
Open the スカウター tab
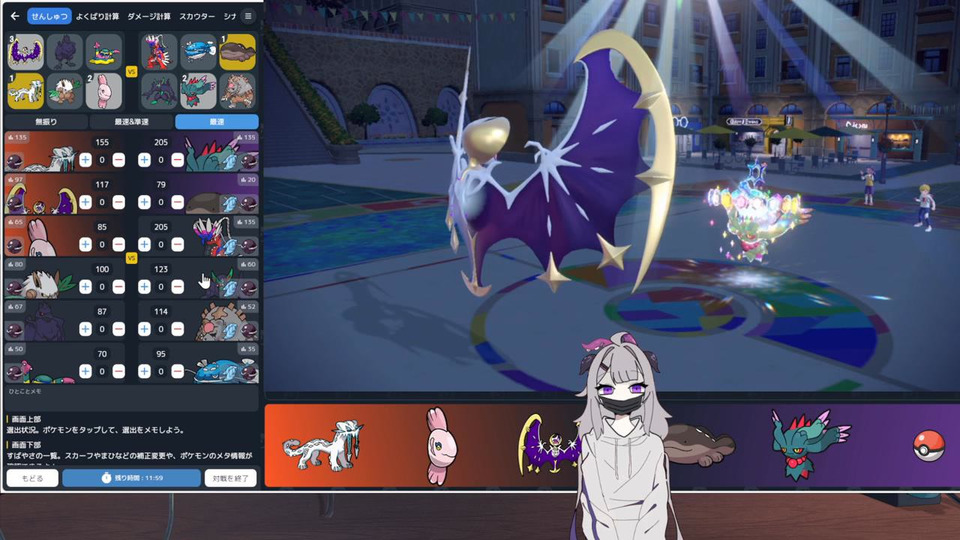[x=197, y=16]
